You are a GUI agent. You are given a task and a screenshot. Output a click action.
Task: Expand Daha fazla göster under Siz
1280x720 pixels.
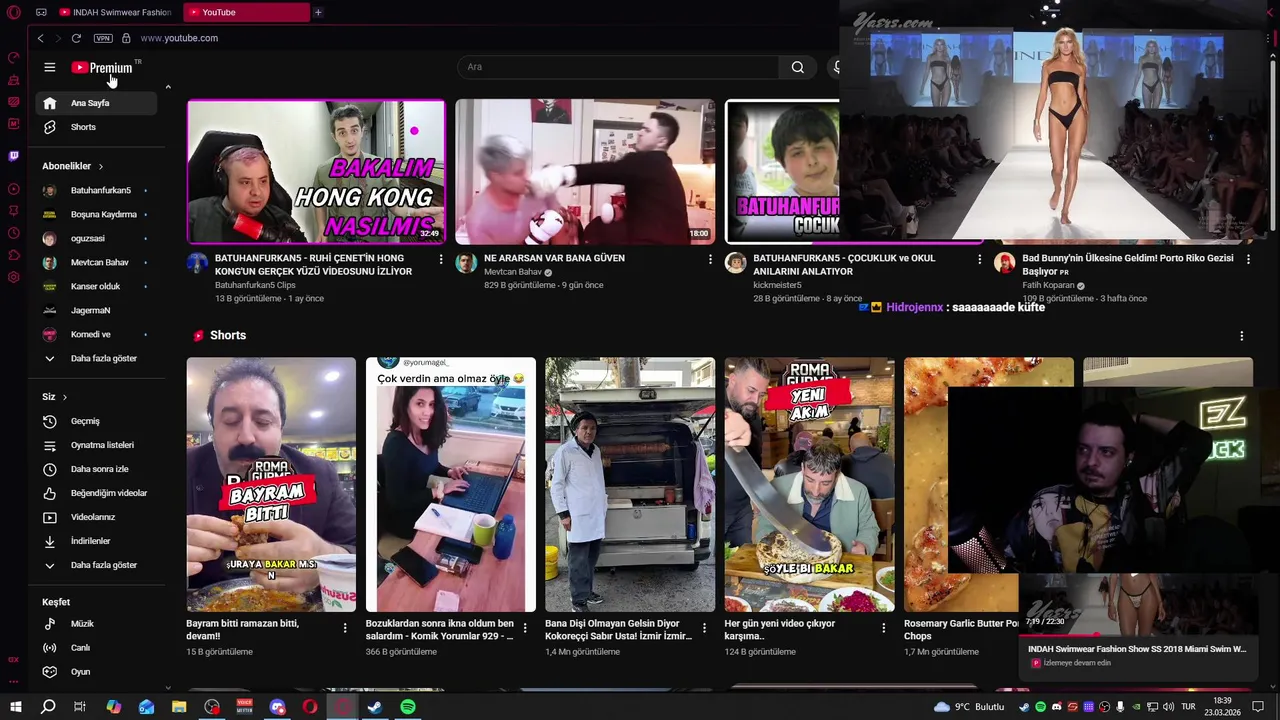tap(97, 565)
